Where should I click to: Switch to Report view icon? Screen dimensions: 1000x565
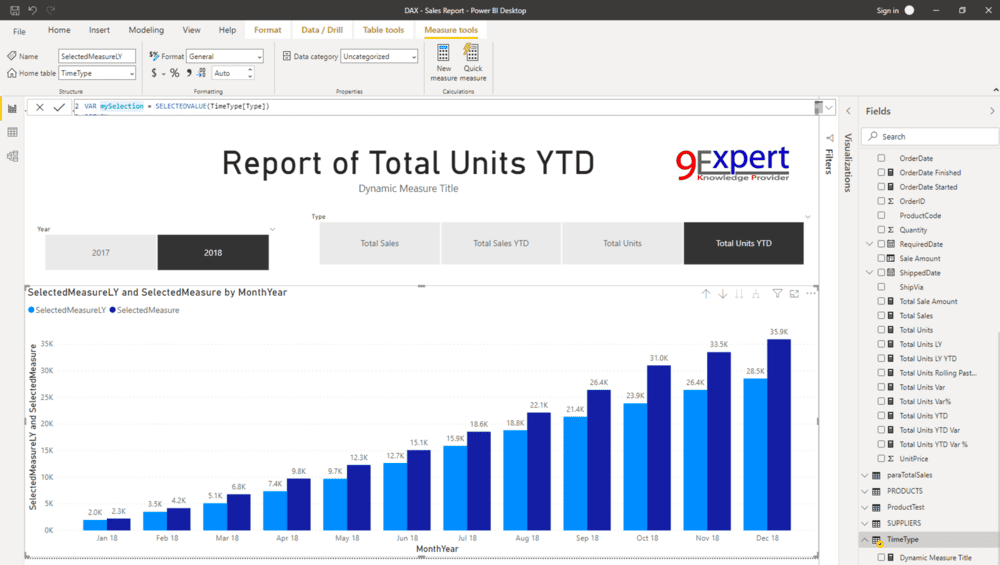[12, 109]
